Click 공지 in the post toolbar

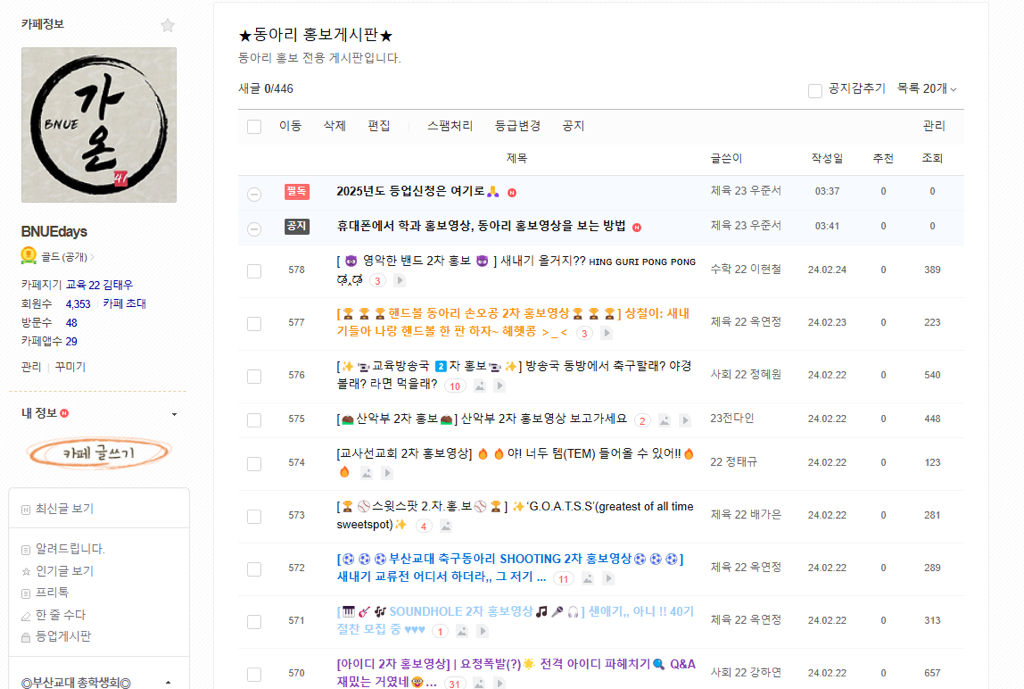573,126
